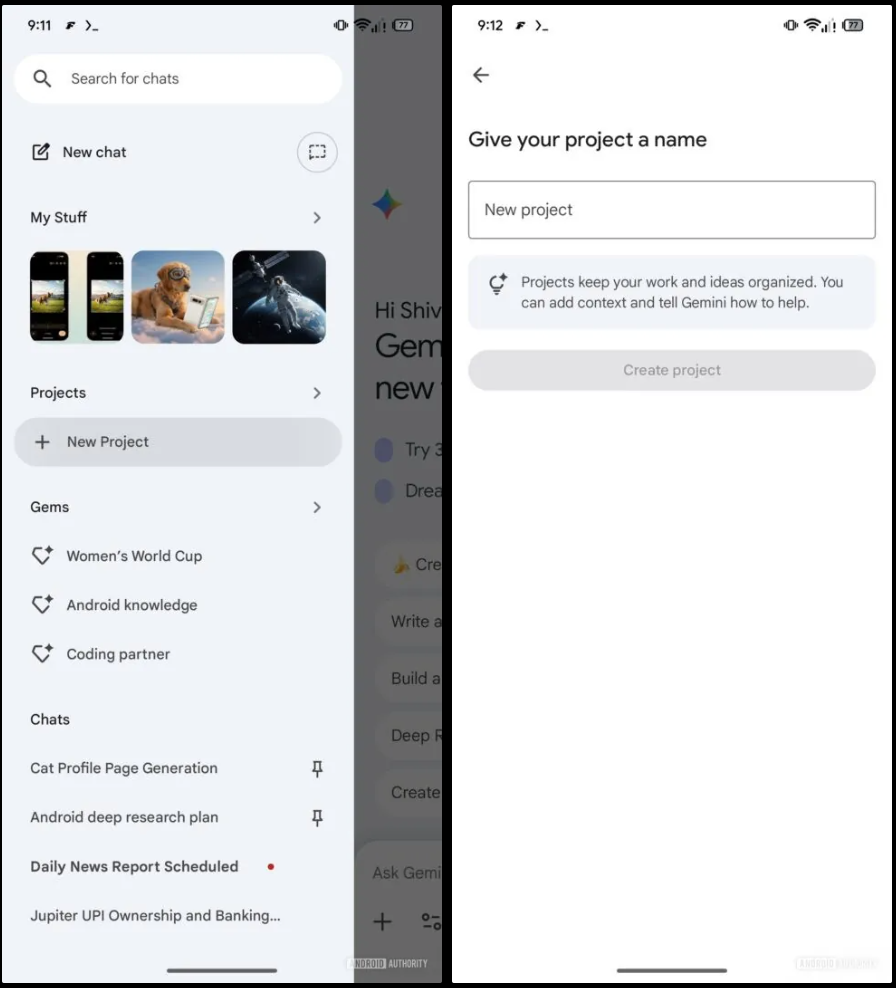Open Daily News Report Scheduled chat
The height and width of the screenshot is (988, 896).
(134, 867)
